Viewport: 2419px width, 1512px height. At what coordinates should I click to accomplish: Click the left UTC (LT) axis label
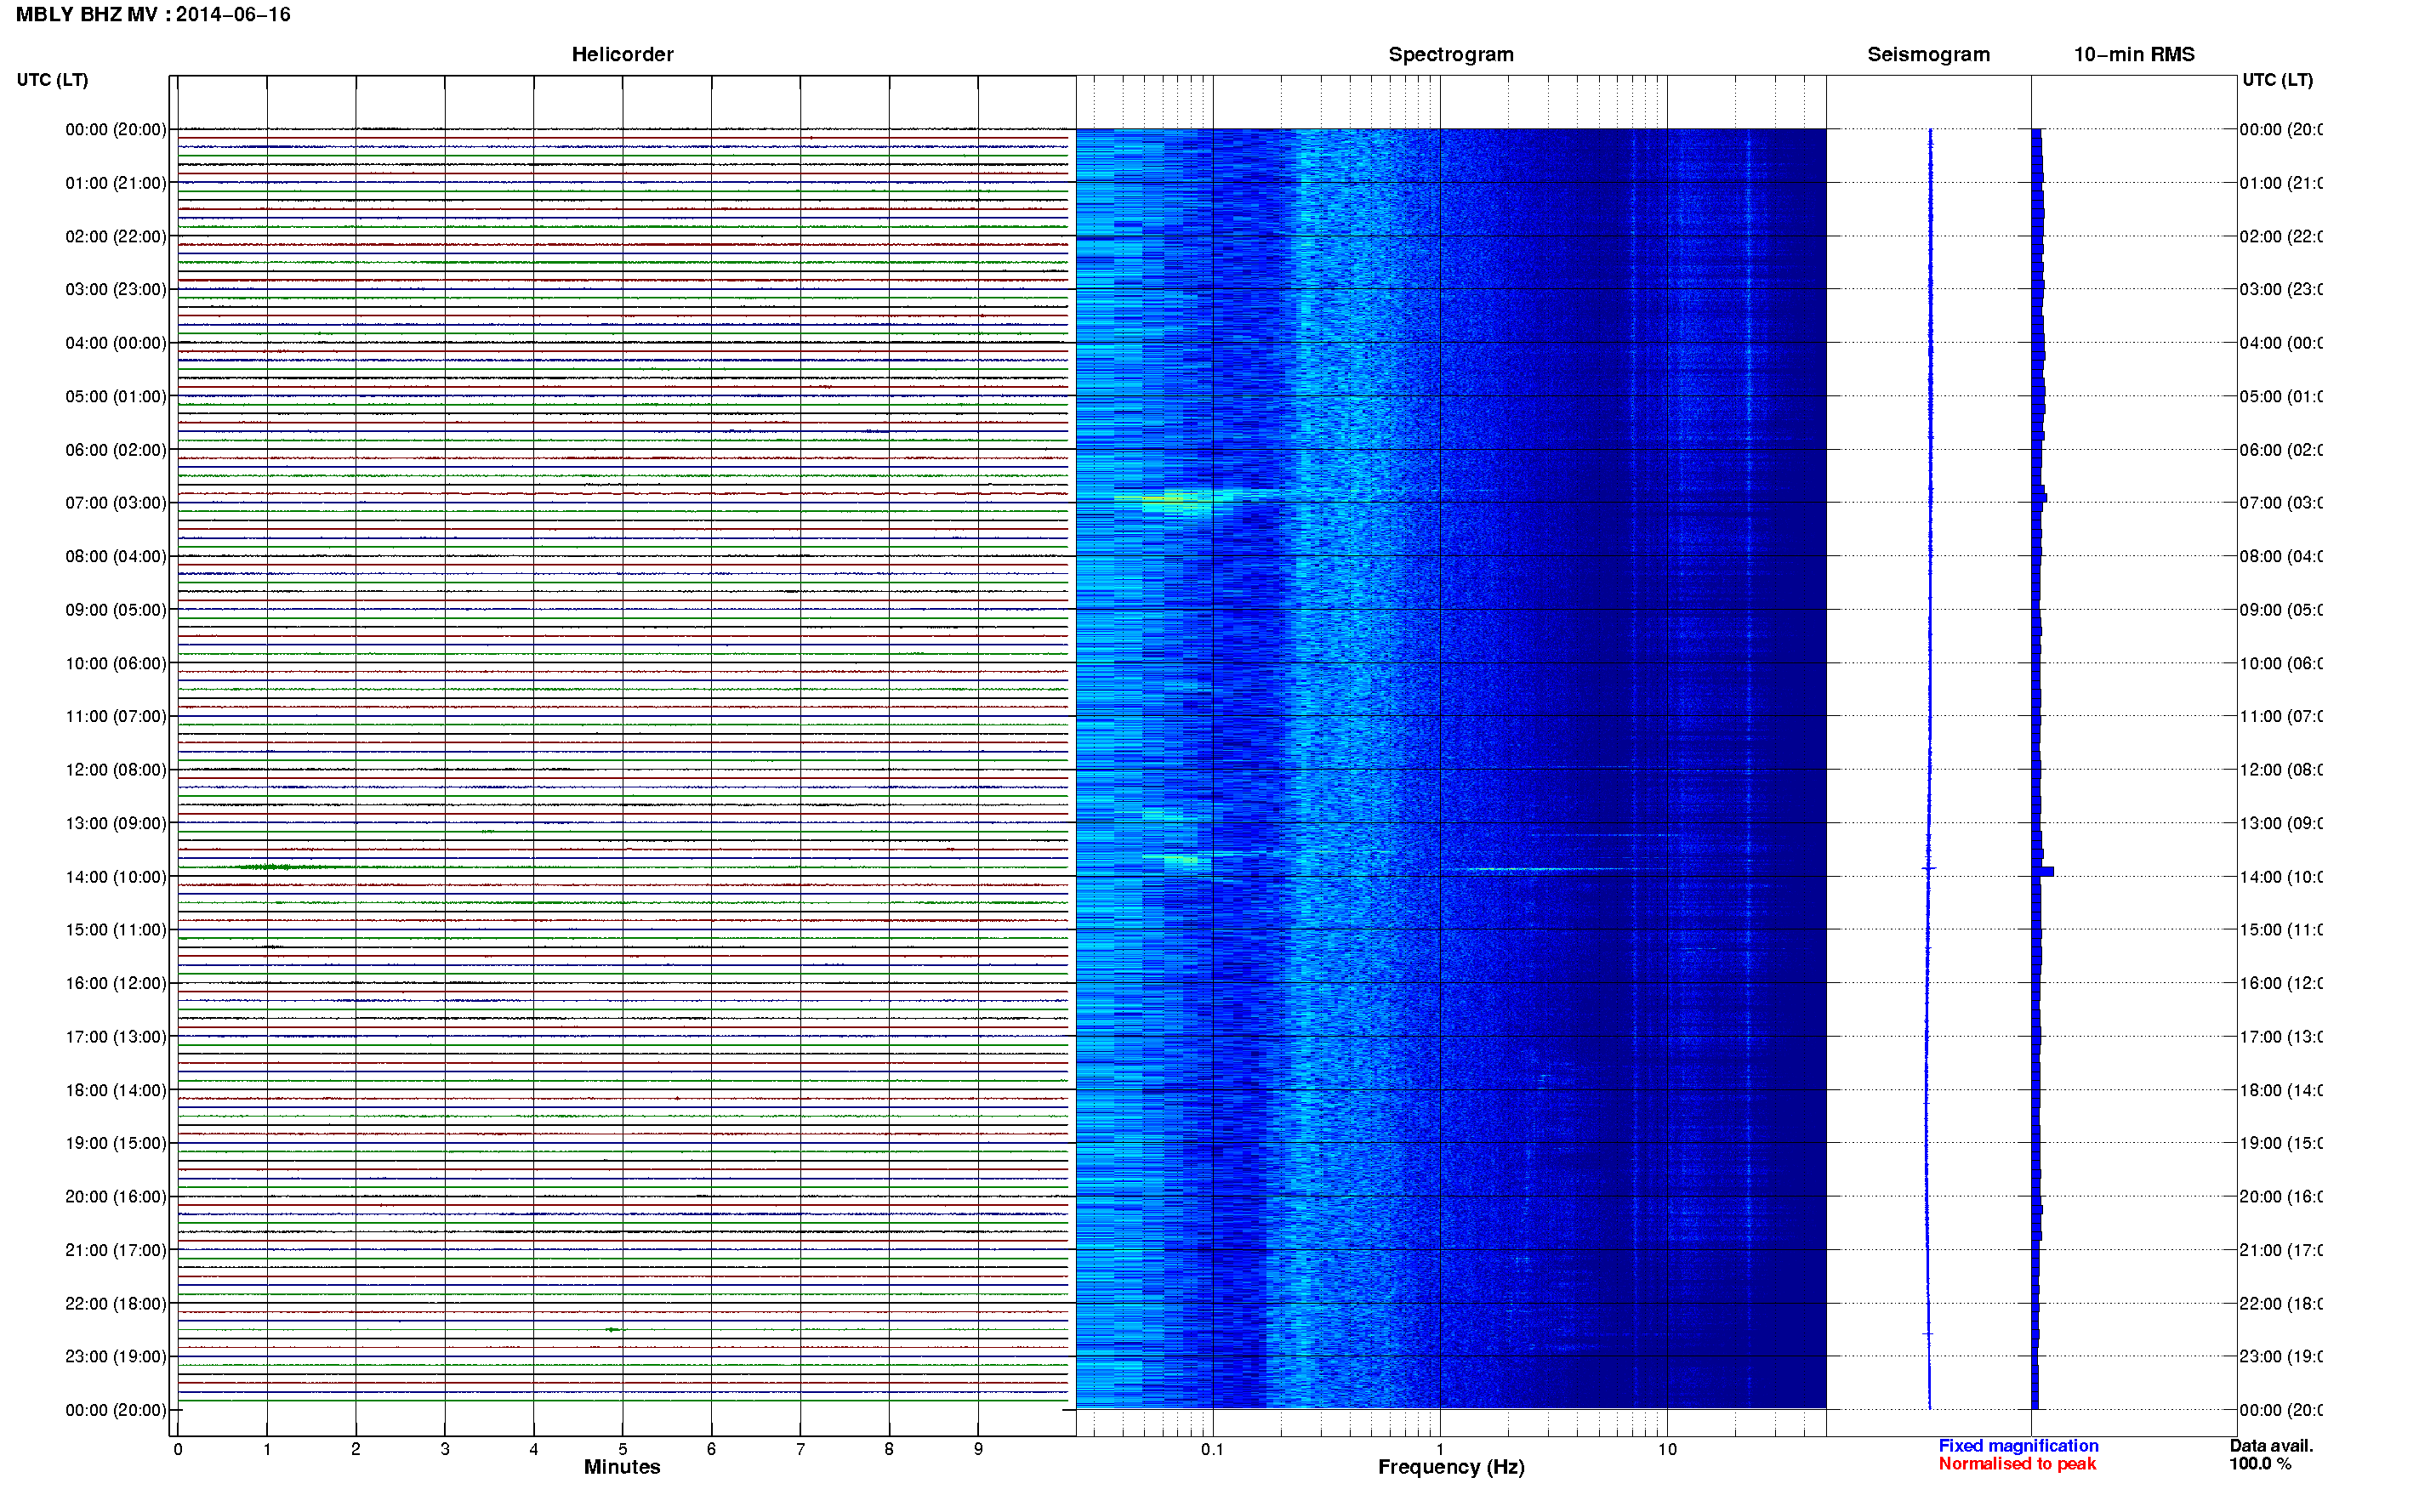click(x=52, y=80)
